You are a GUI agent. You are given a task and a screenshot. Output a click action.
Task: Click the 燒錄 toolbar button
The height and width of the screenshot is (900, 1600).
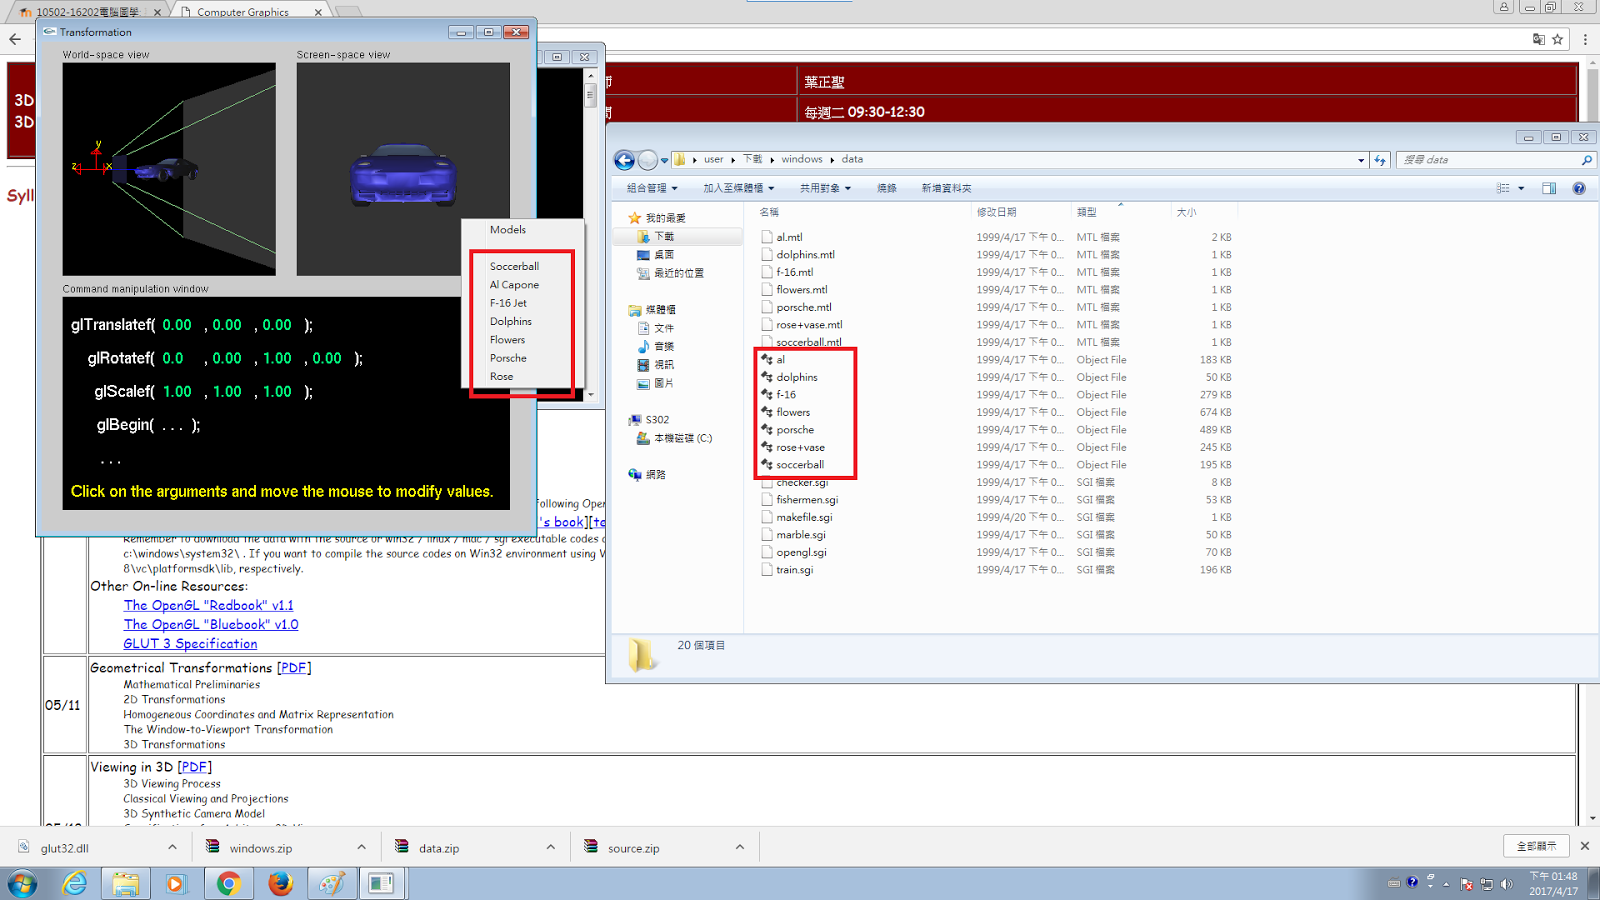click(886, 188)
